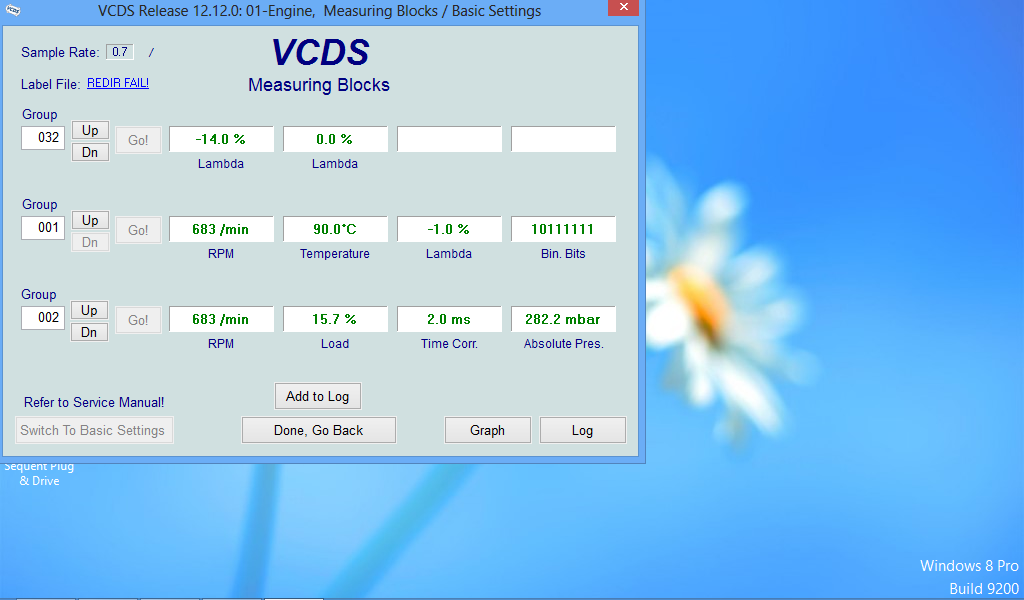Select the Sequent Plug & Drive desktop shortcut
Screen dimensions: 1024x600
[x=39, y=474]
